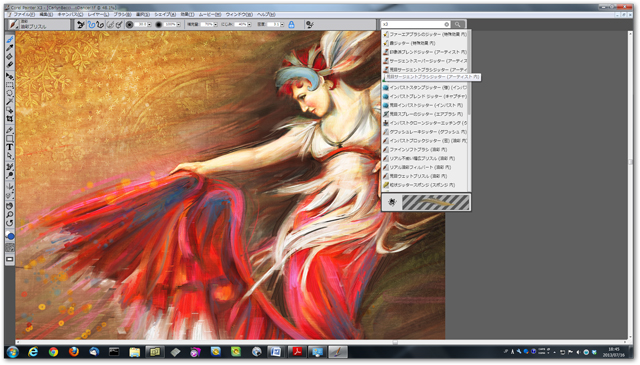Select ファインソフトブラシ search result
This screenshot has height=365, width=640.
pos(425,149)
